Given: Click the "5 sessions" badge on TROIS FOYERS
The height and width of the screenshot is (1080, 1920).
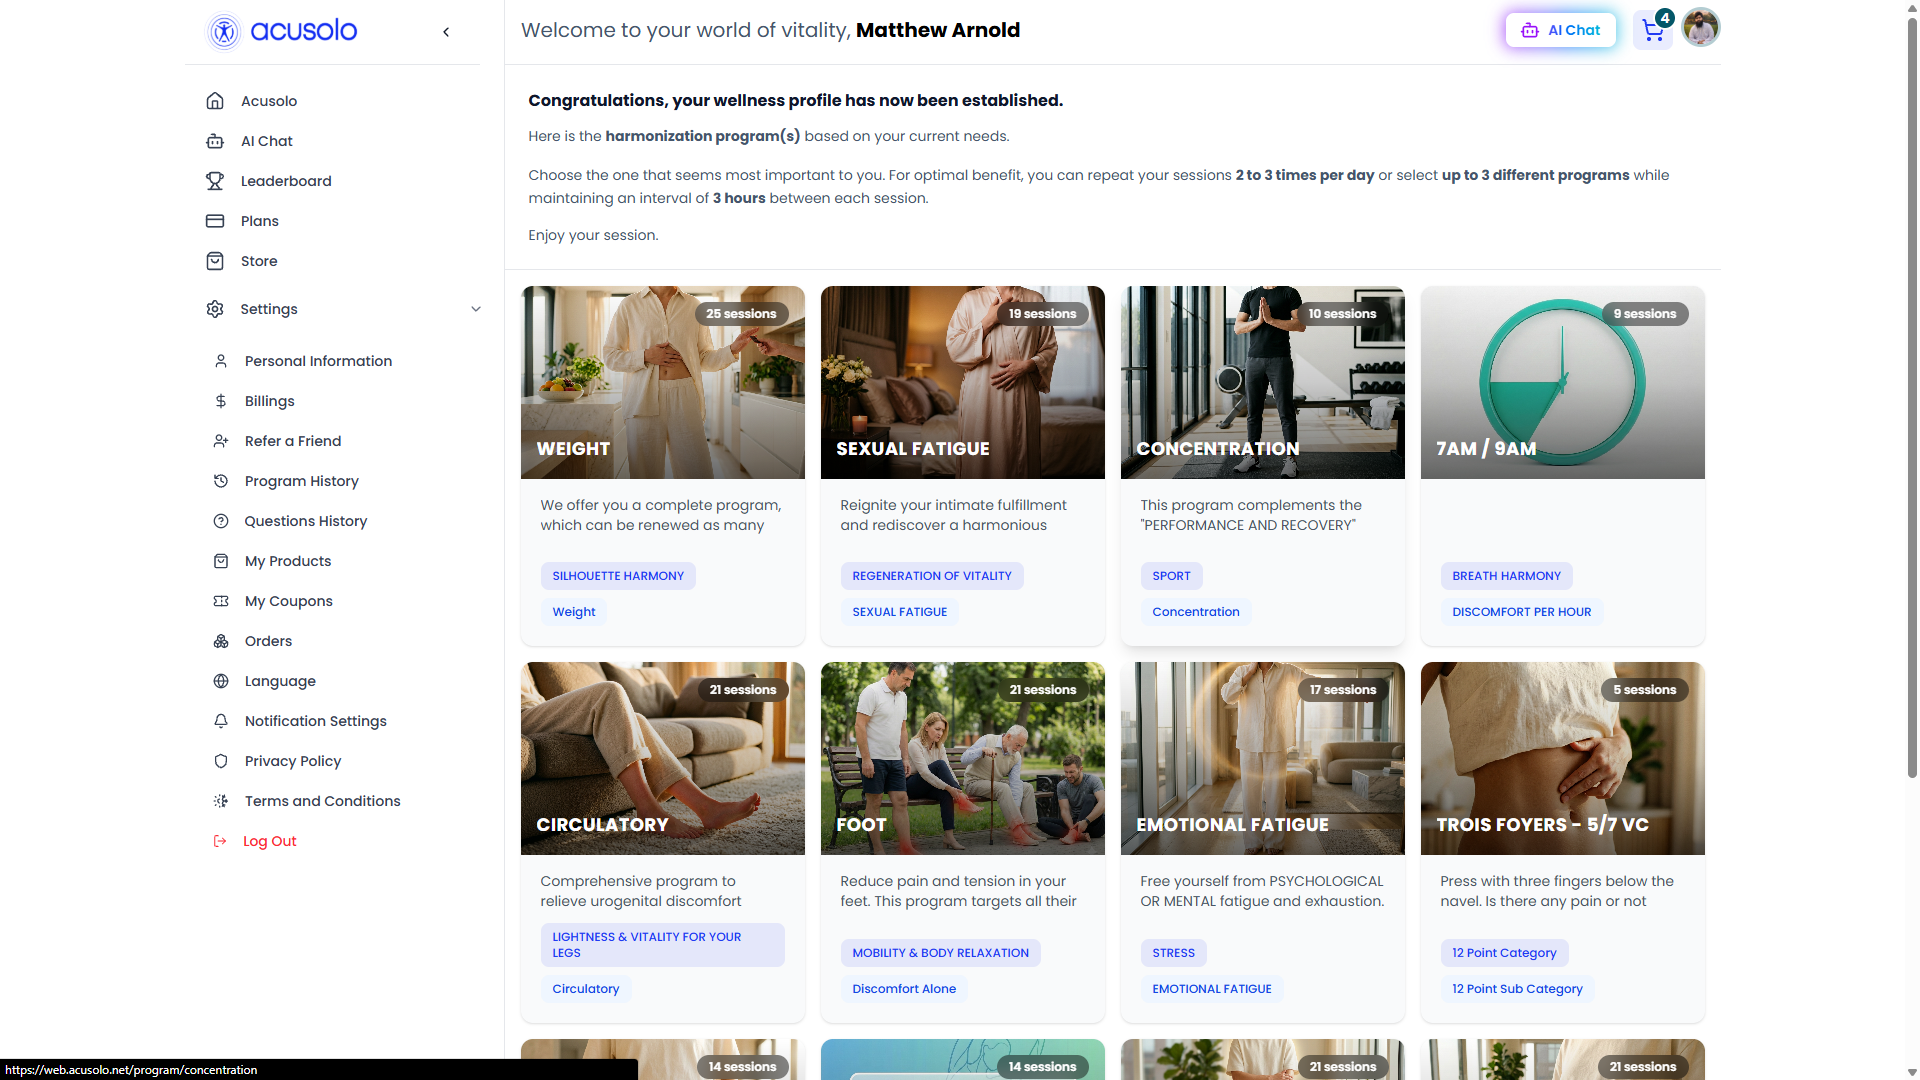Looking at the screenshot, I should click(1644, 690).
